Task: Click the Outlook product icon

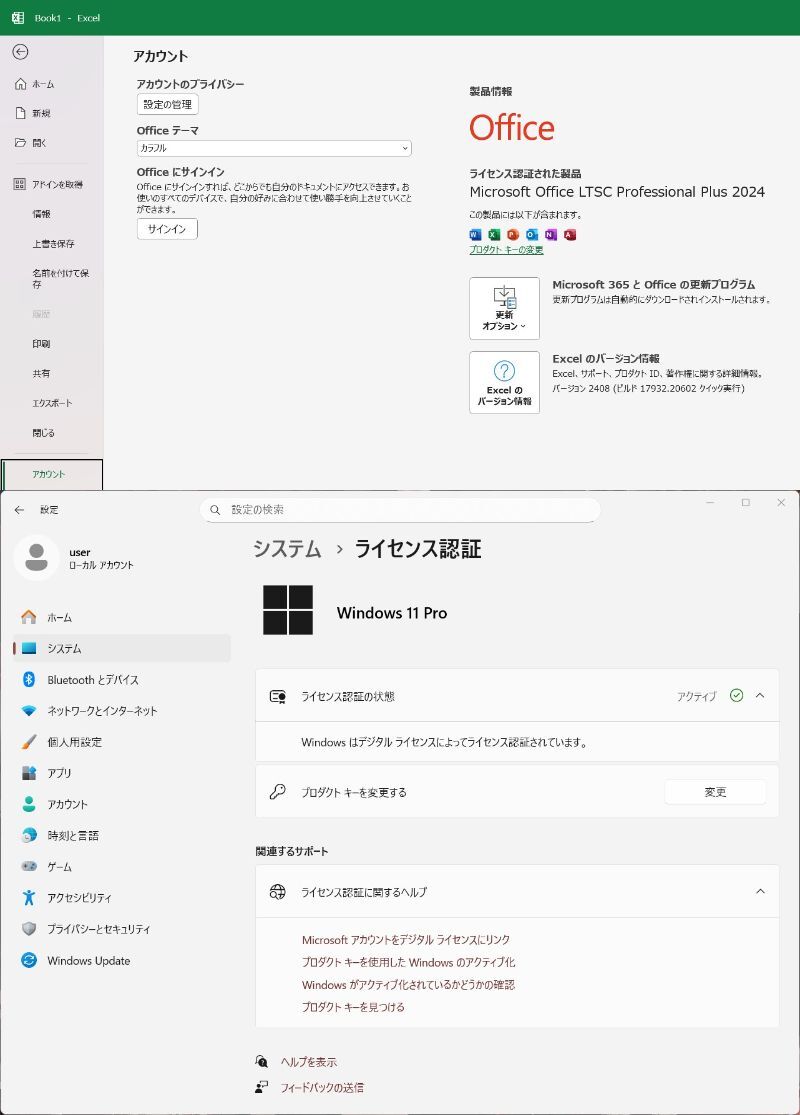Action: click(x=532, y=235)
